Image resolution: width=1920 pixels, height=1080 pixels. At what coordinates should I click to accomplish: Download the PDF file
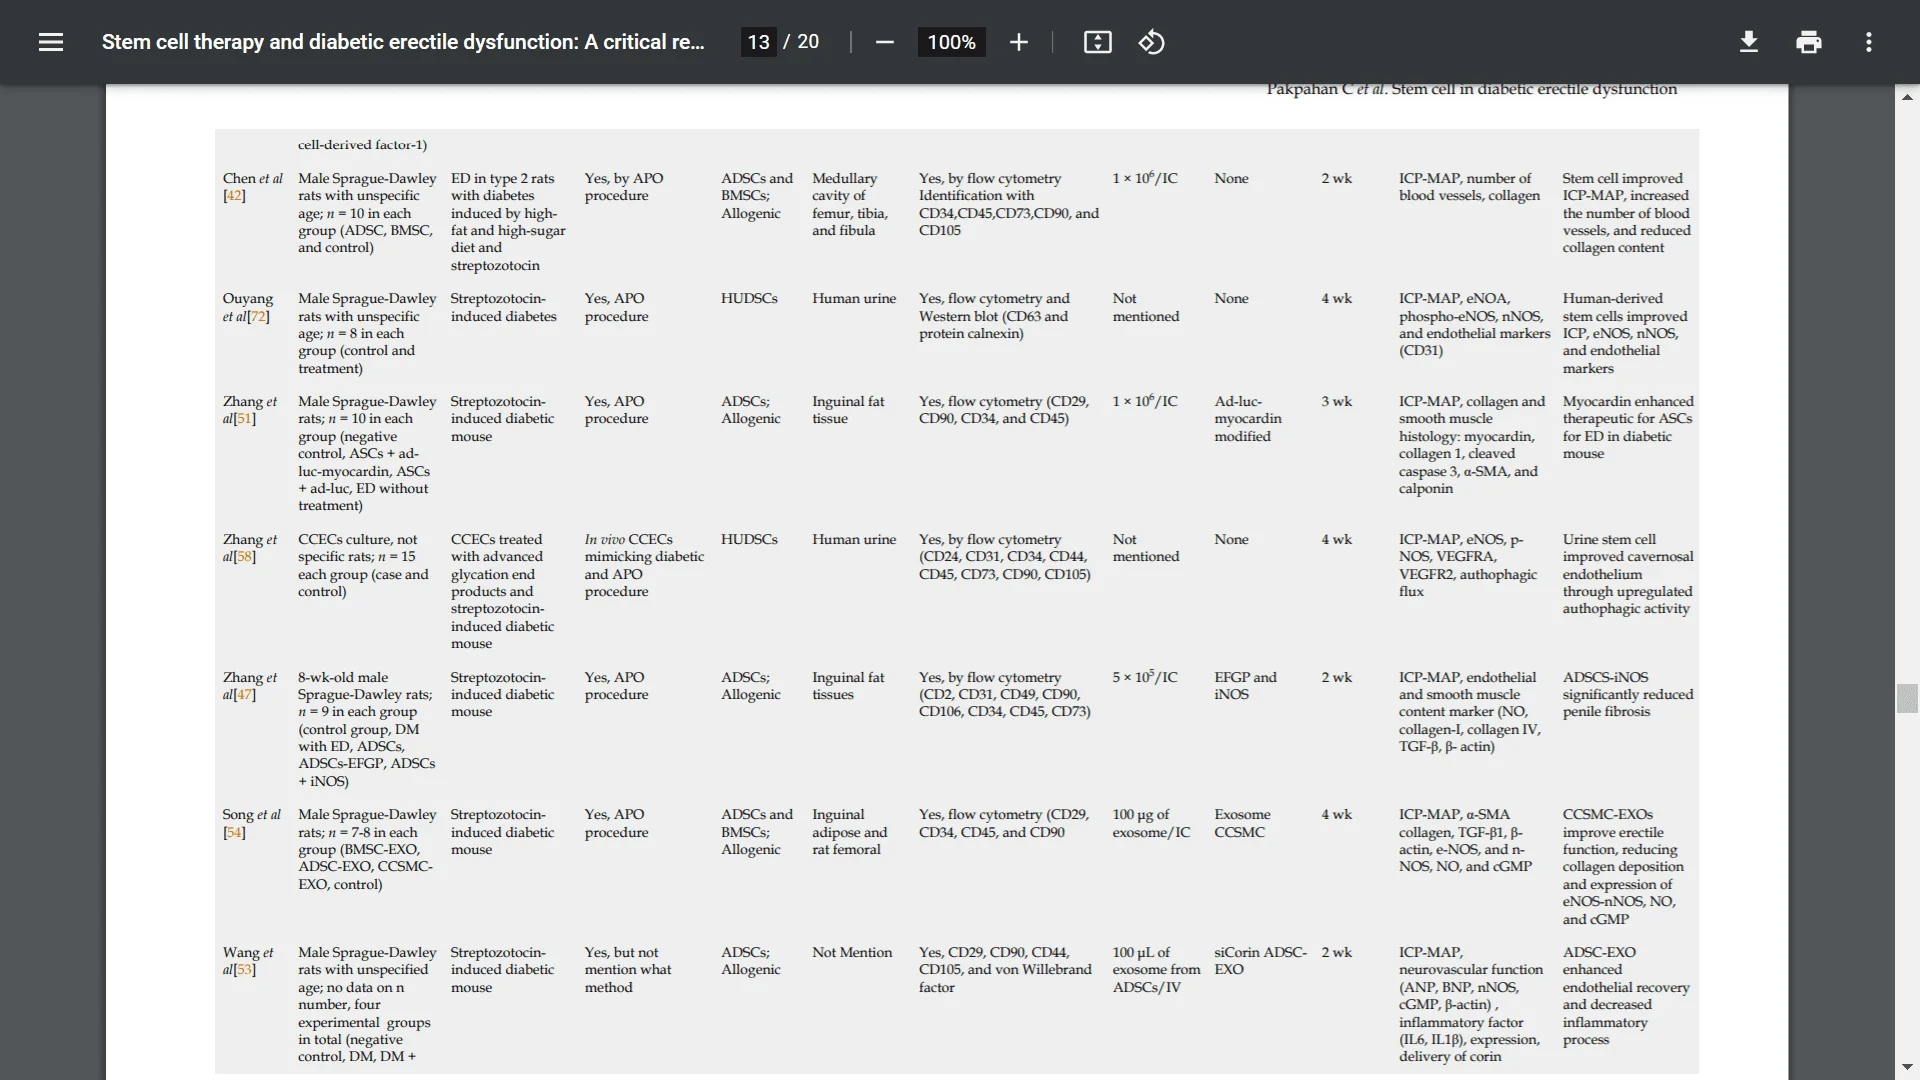[x=1749, y=42]
